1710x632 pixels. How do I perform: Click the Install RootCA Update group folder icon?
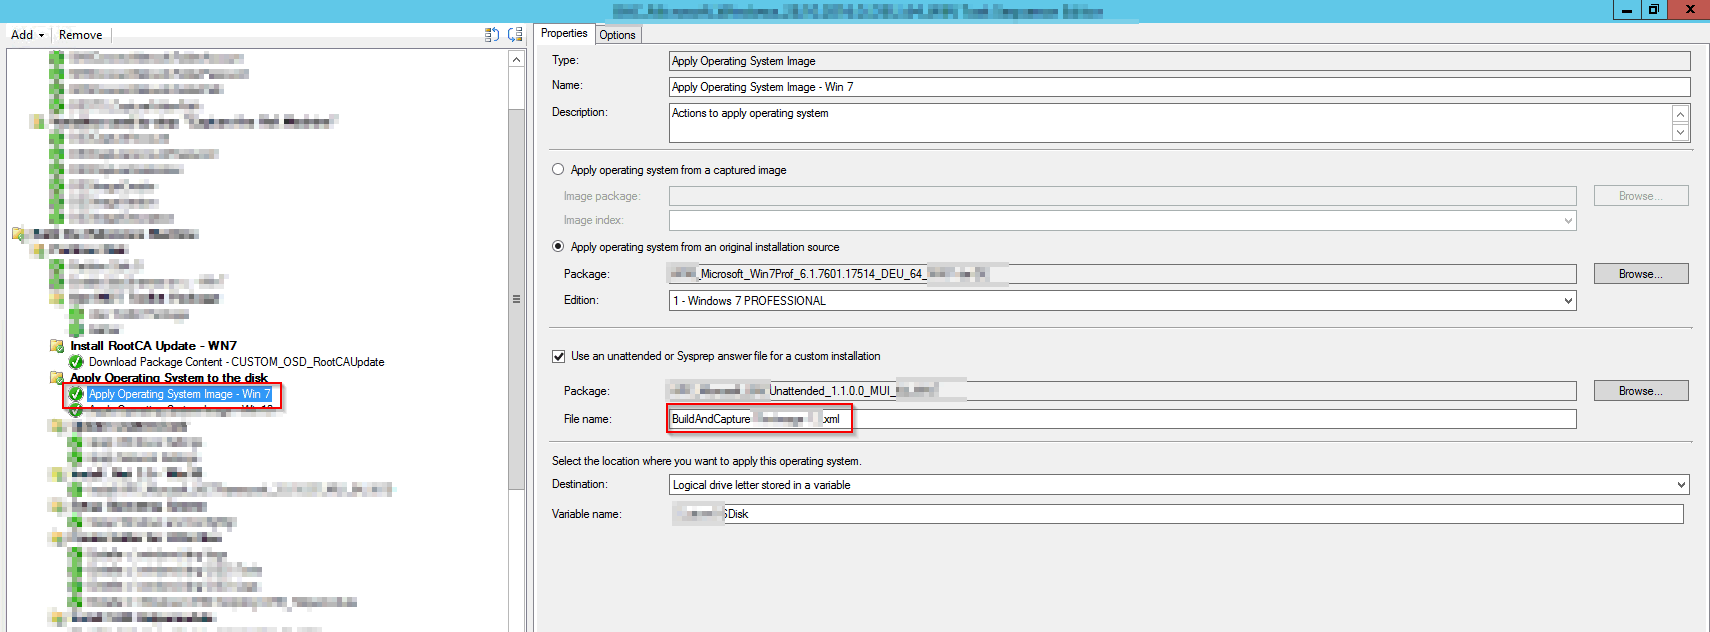click(57, 346)
